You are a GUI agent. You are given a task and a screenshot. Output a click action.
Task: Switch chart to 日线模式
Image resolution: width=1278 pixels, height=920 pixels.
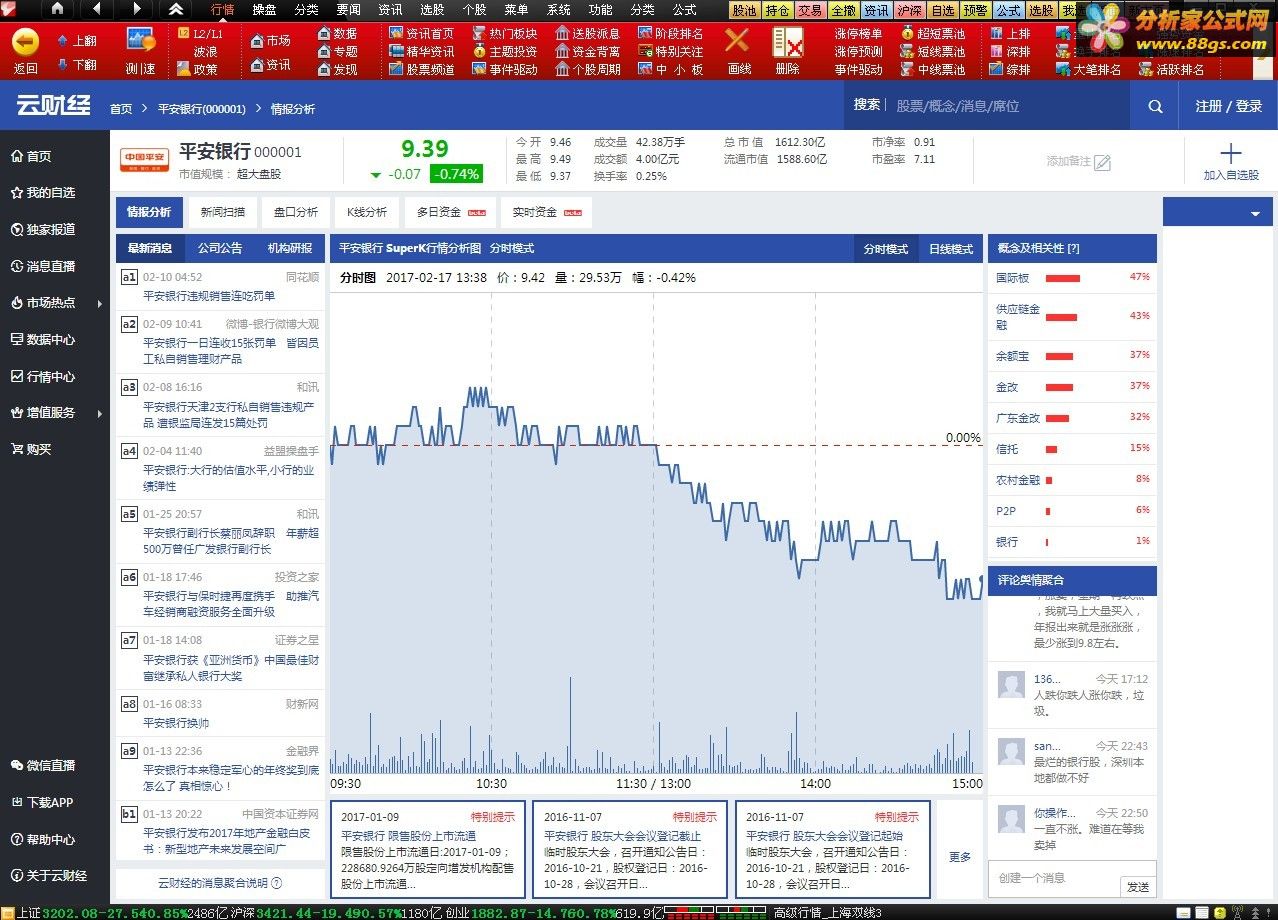point(950,249)
